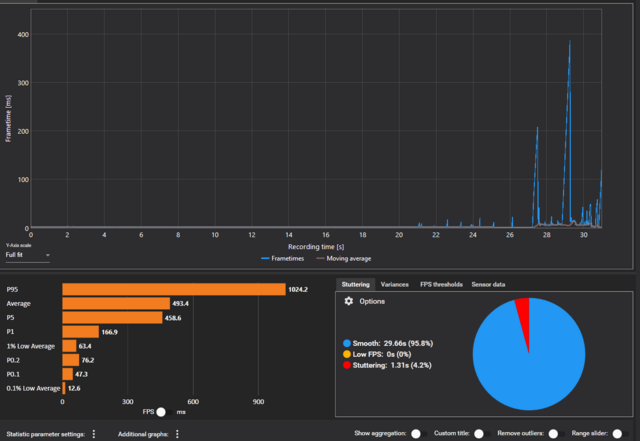Open Statistic parameter settings three-dot menu

(x=94, y=434)
